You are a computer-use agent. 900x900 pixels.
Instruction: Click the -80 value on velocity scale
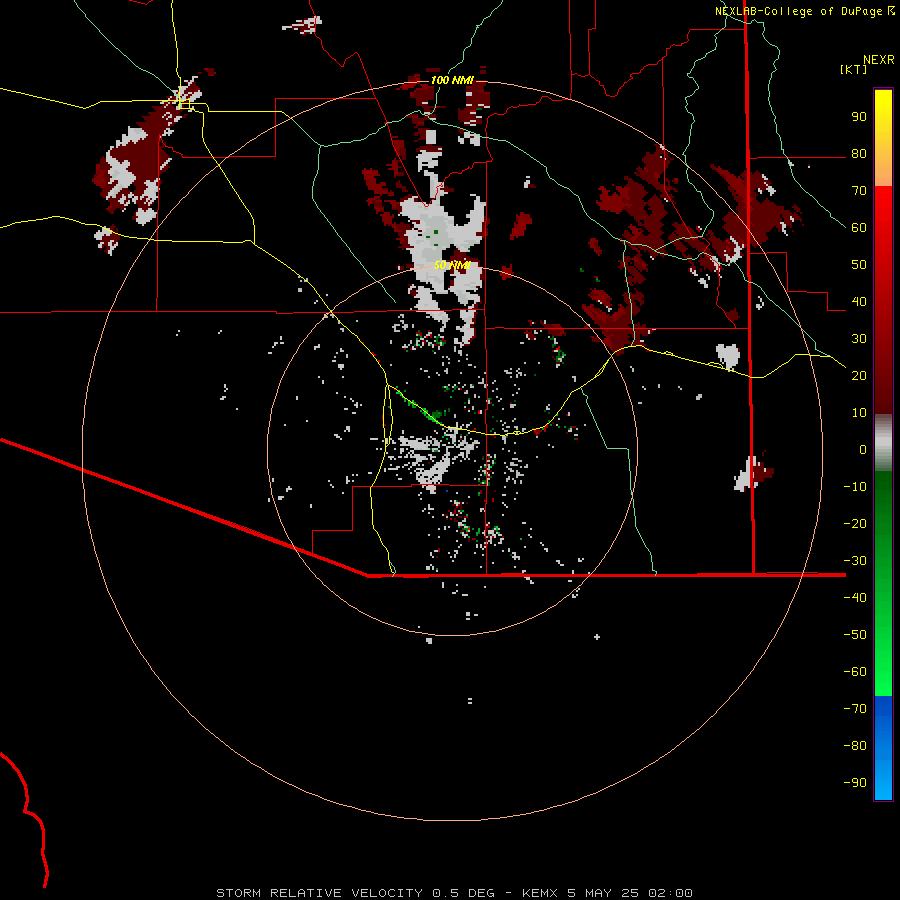point(855,746)
